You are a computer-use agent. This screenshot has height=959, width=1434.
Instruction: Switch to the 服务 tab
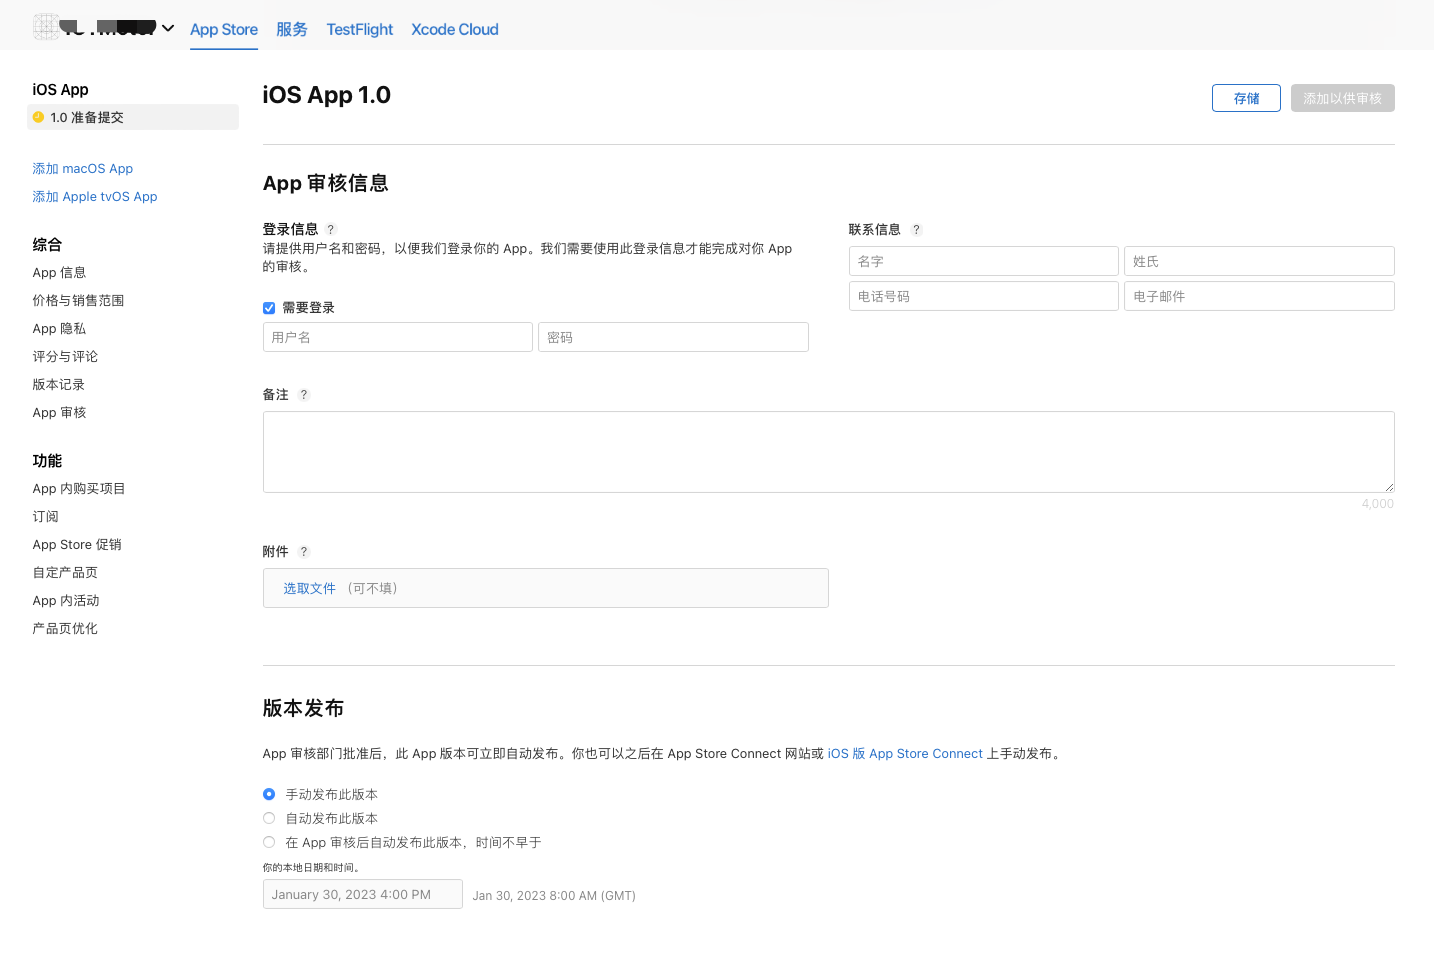coord(292,29)
